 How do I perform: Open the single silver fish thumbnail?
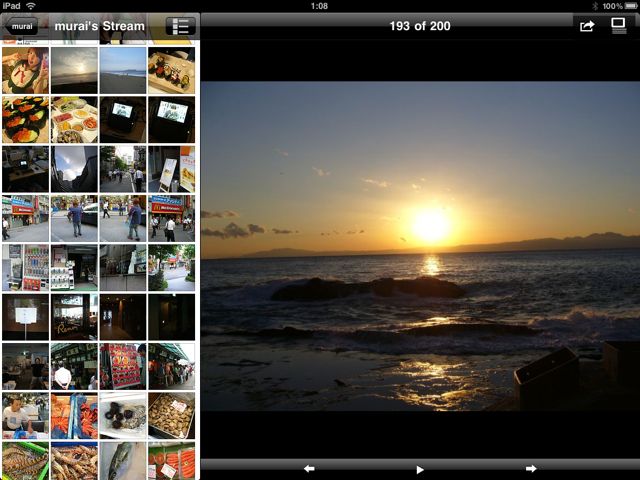(x=123, y=461)
